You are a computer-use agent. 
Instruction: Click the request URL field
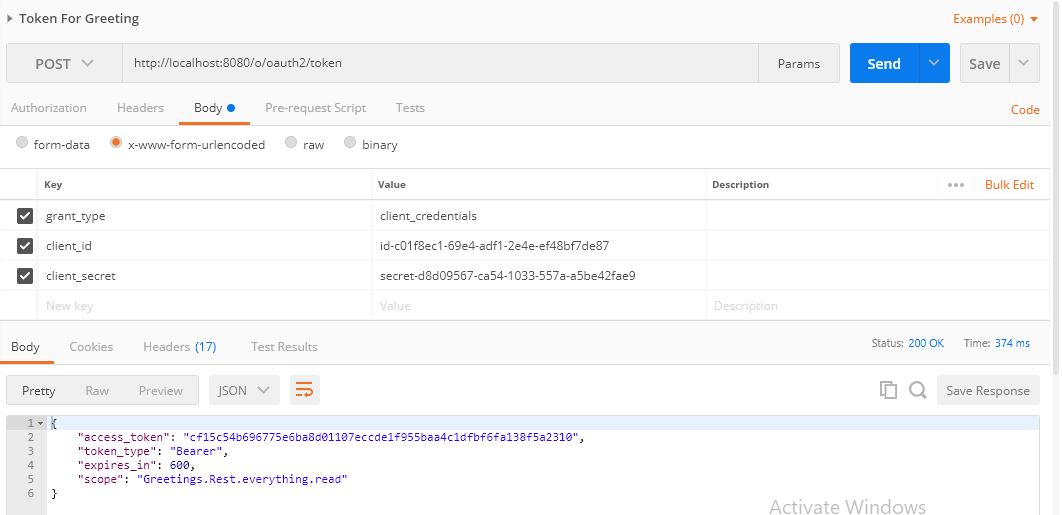[440, 64]
